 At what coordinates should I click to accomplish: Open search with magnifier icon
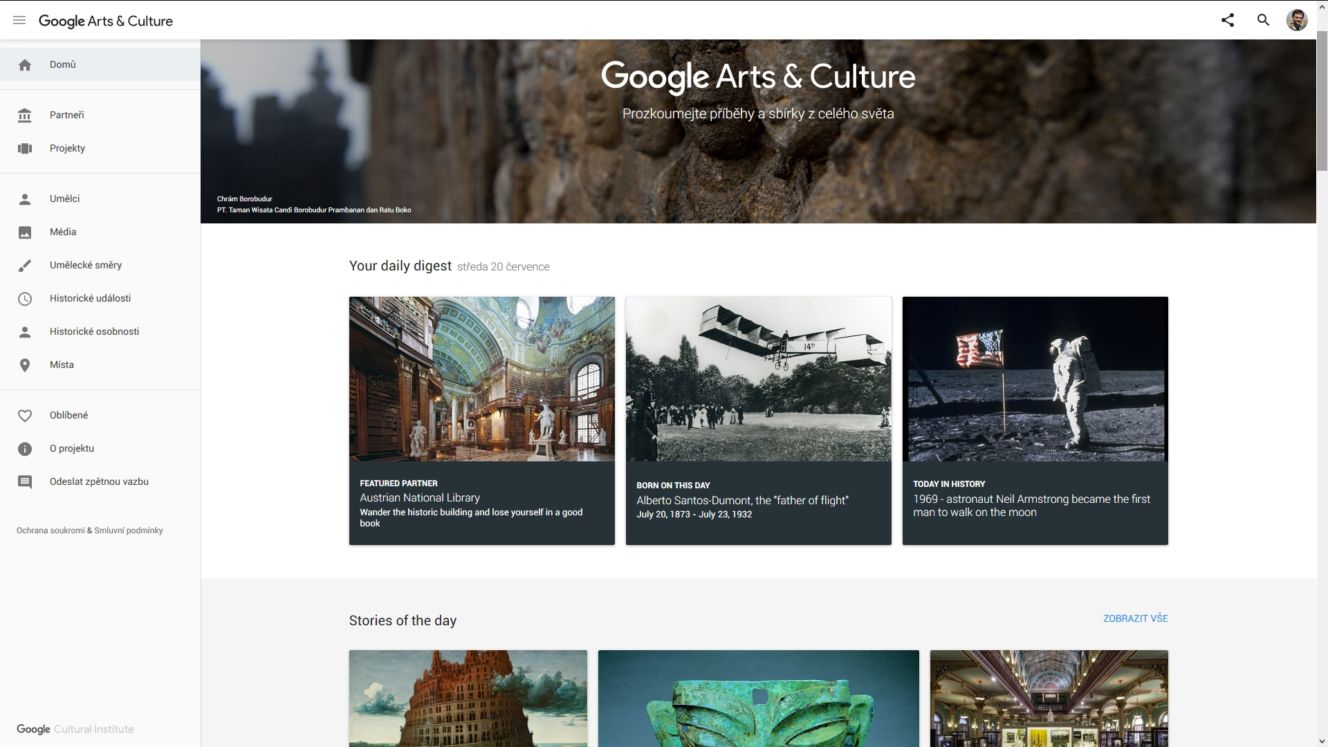tap(1263, 20)
